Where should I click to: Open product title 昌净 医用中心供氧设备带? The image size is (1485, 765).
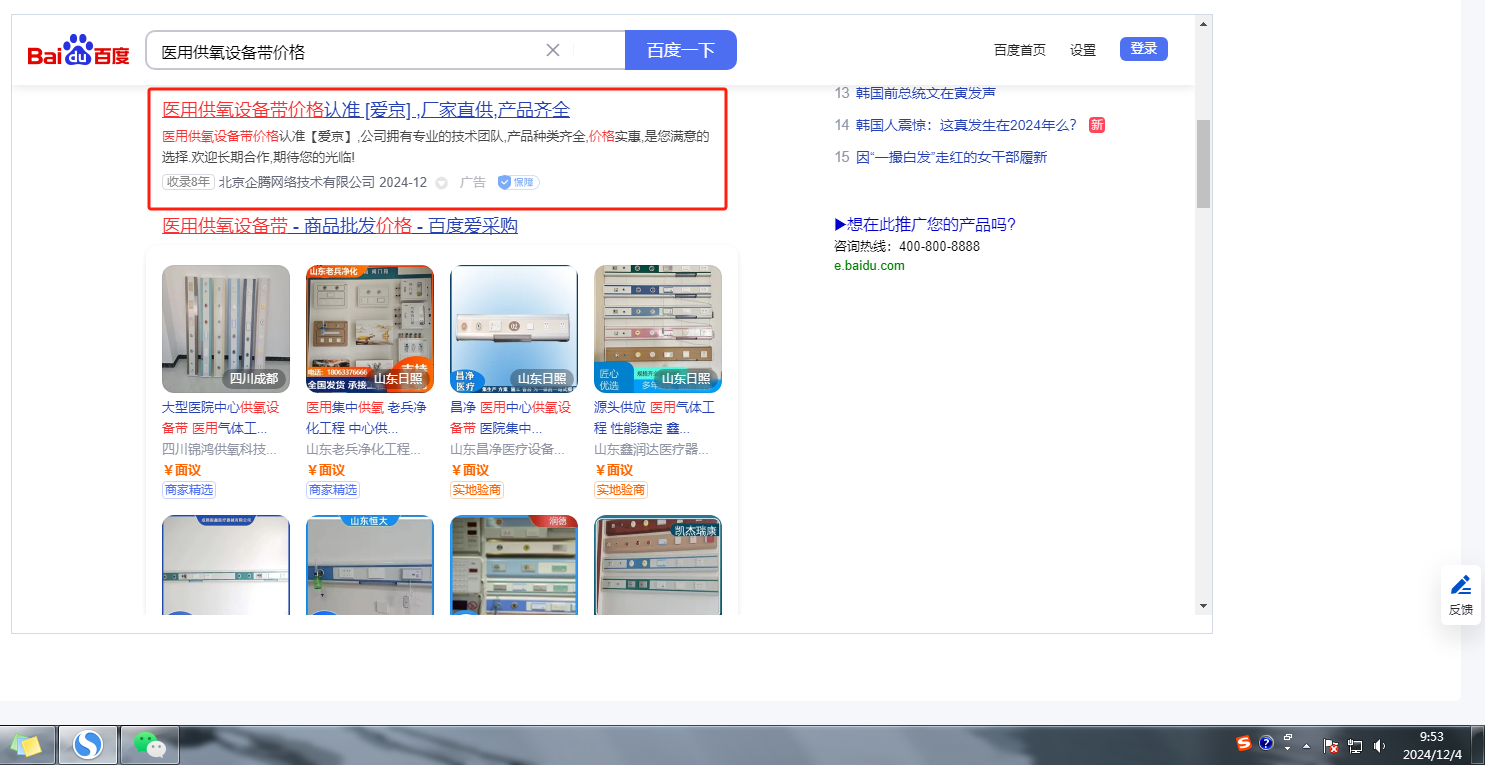[x=510, y=418]
